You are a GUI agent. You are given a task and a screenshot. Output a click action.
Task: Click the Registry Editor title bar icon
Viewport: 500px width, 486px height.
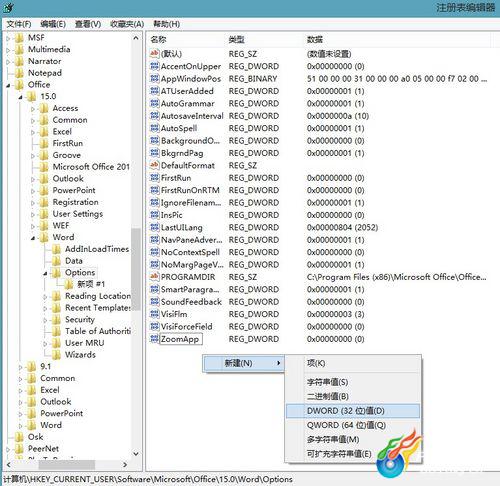(9, 8)
